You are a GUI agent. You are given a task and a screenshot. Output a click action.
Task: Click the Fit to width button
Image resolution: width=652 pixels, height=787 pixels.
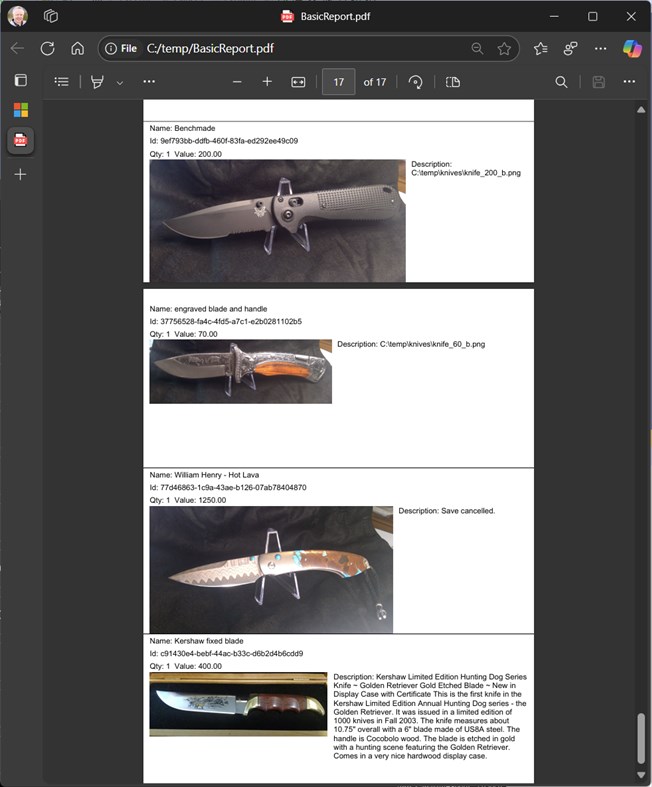click(x=298, y=82)
